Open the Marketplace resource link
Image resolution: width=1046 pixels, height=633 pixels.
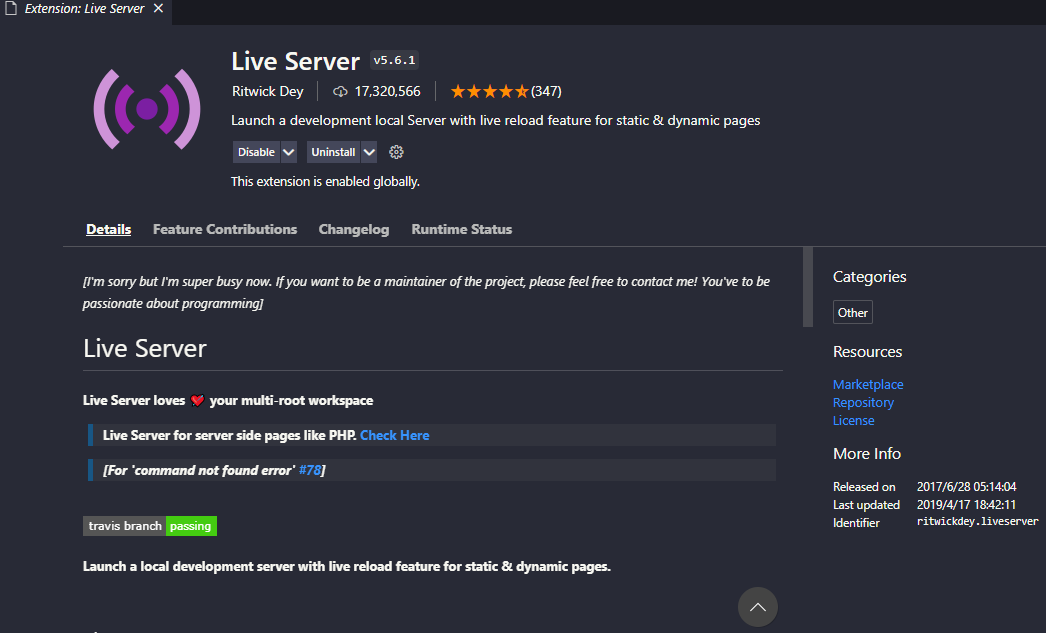coord(868,384)
